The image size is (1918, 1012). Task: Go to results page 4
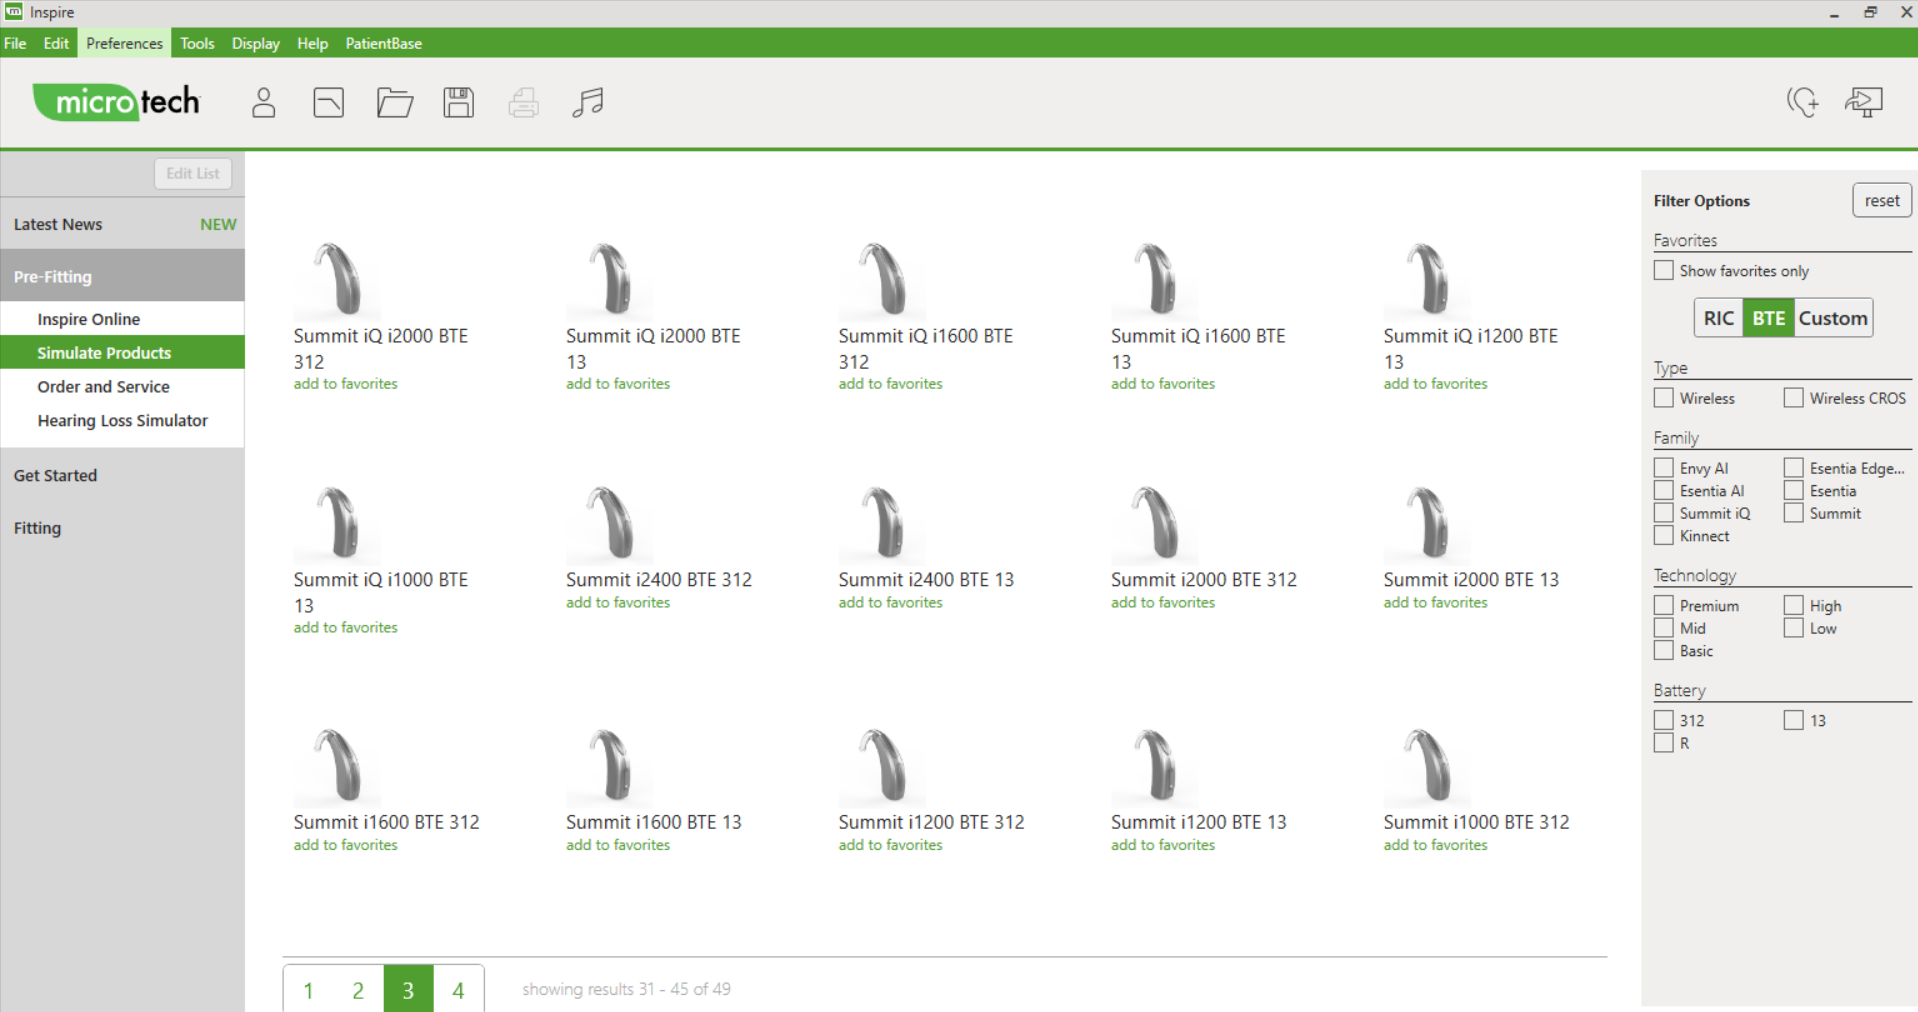click(x=459, y=990)
